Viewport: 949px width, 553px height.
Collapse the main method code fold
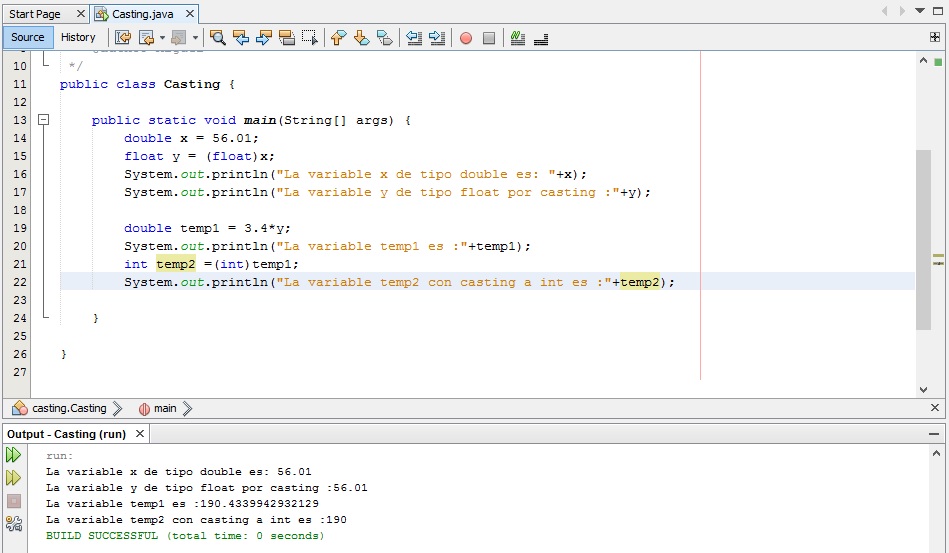43,120
